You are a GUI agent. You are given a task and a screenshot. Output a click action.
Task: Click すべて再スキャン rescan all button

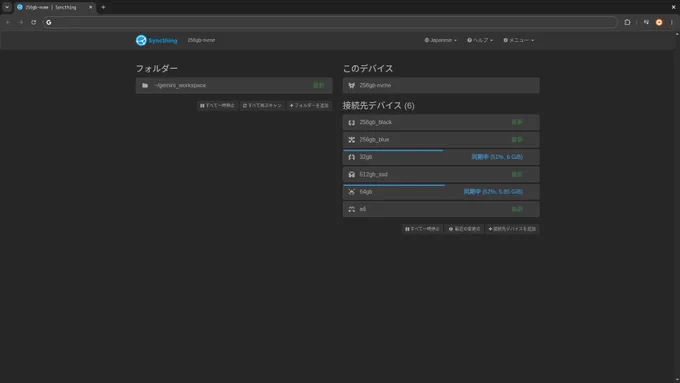click(x=262, y=105)
